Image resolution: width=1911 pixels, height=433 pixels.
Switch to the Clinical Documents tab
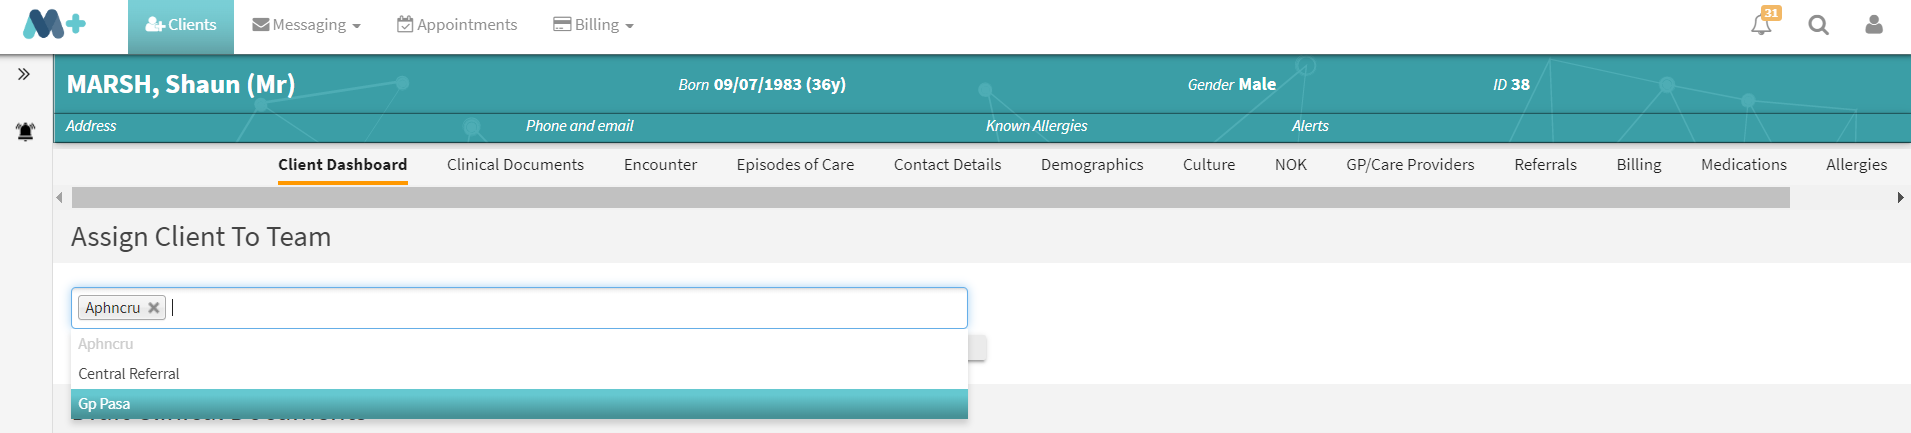click(515, 165)
